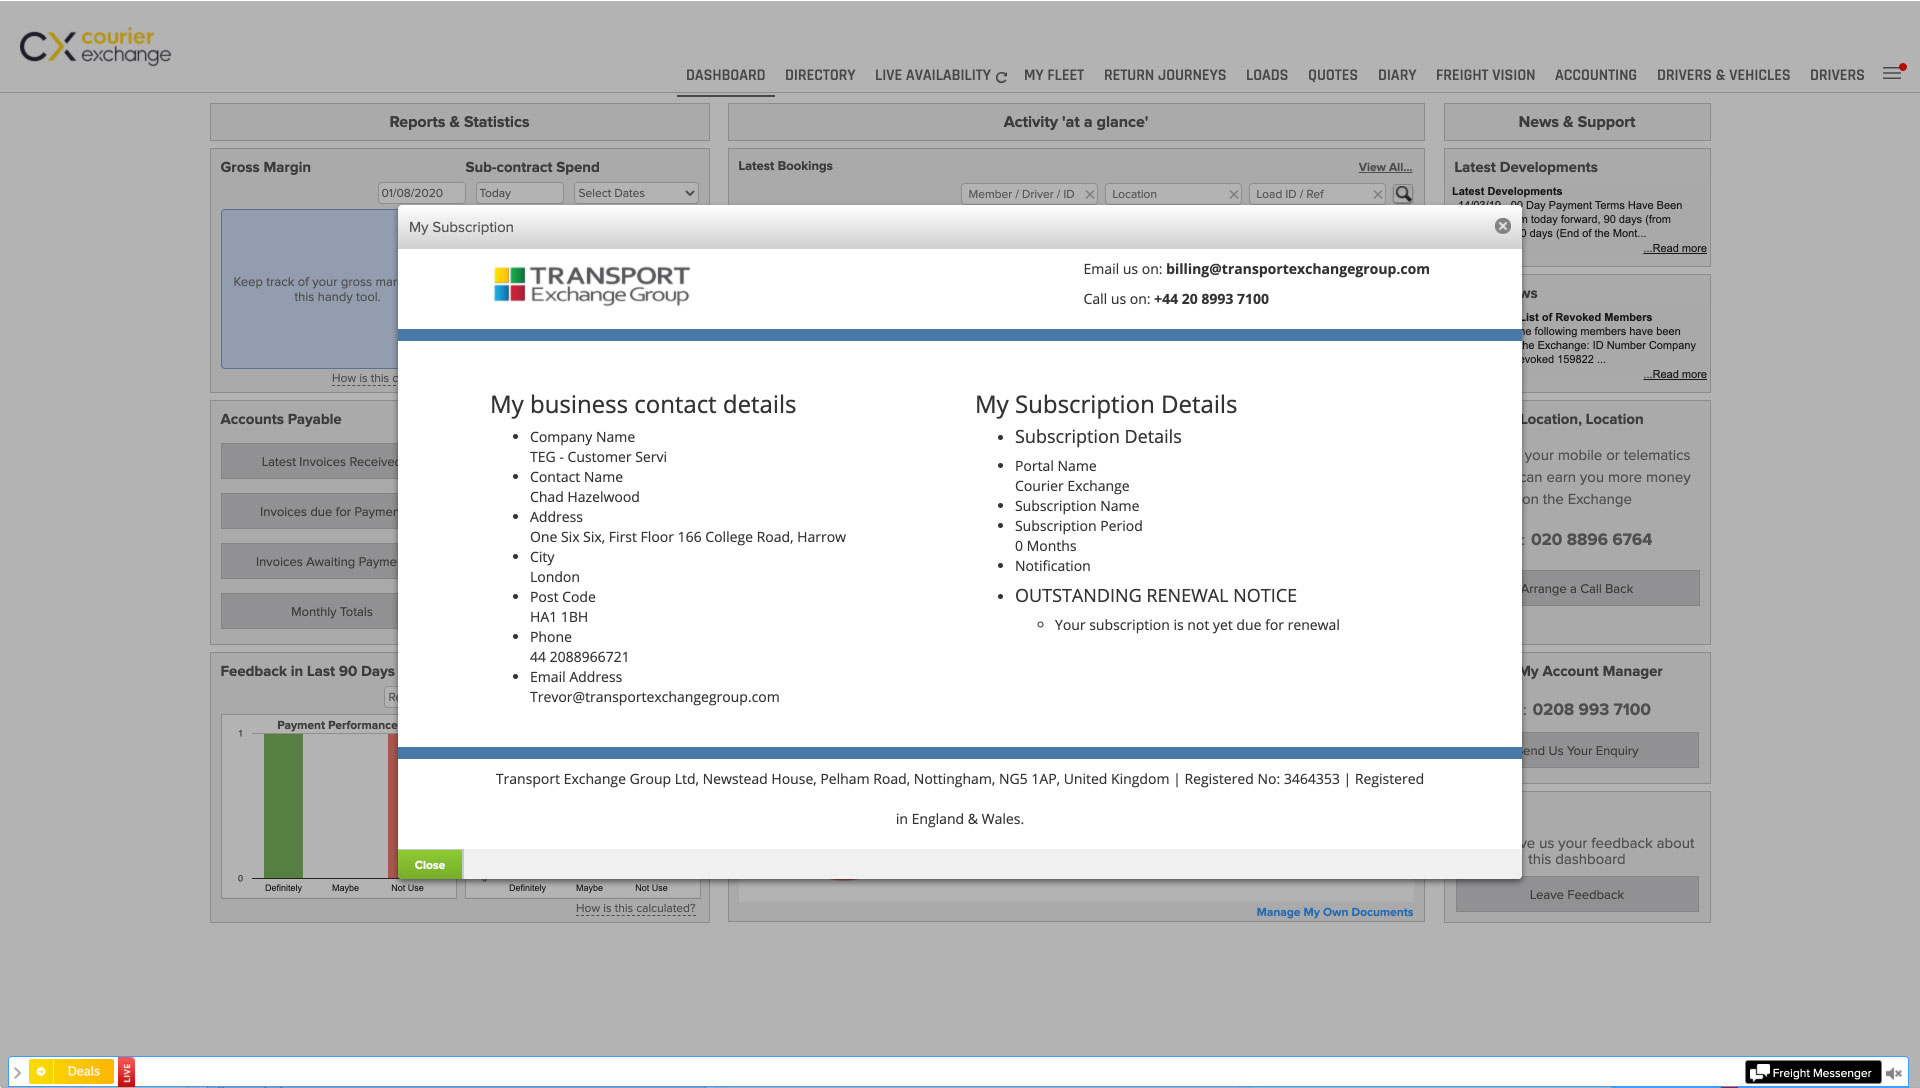
Task: Open the LOADS menu
Action: tap(1267, 75)
